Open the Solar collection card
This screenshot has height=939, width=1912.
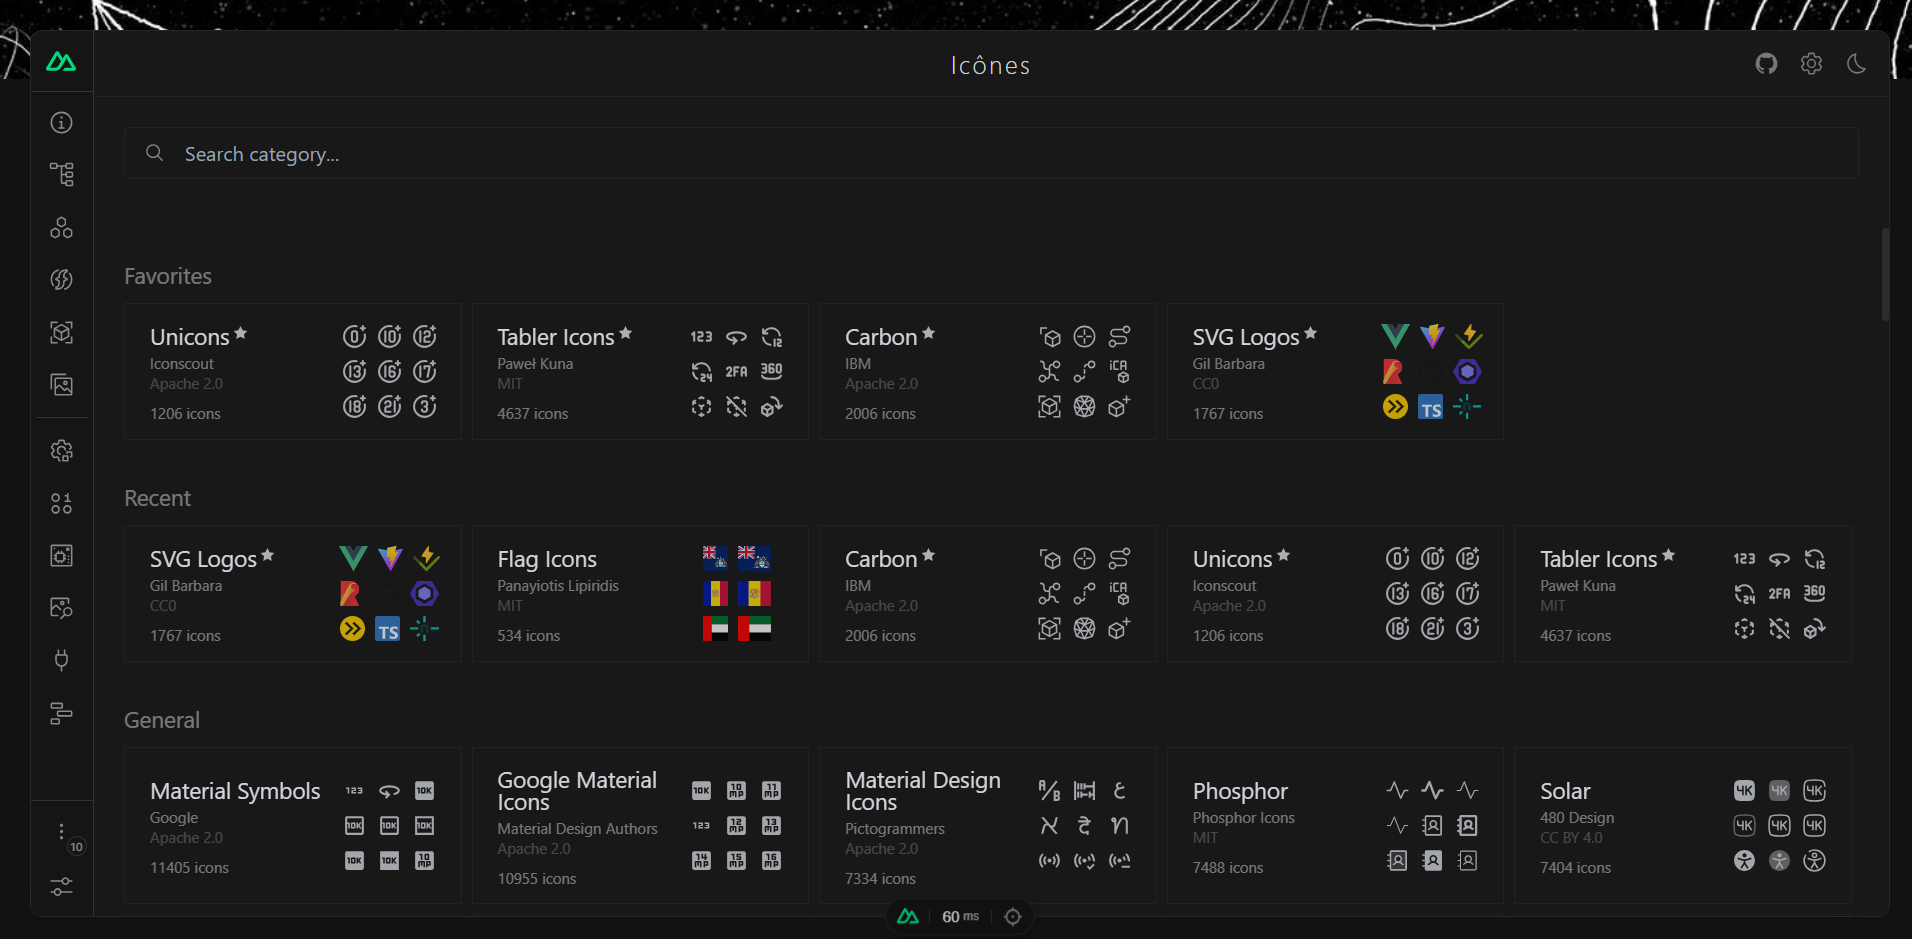coord(1683,826)
